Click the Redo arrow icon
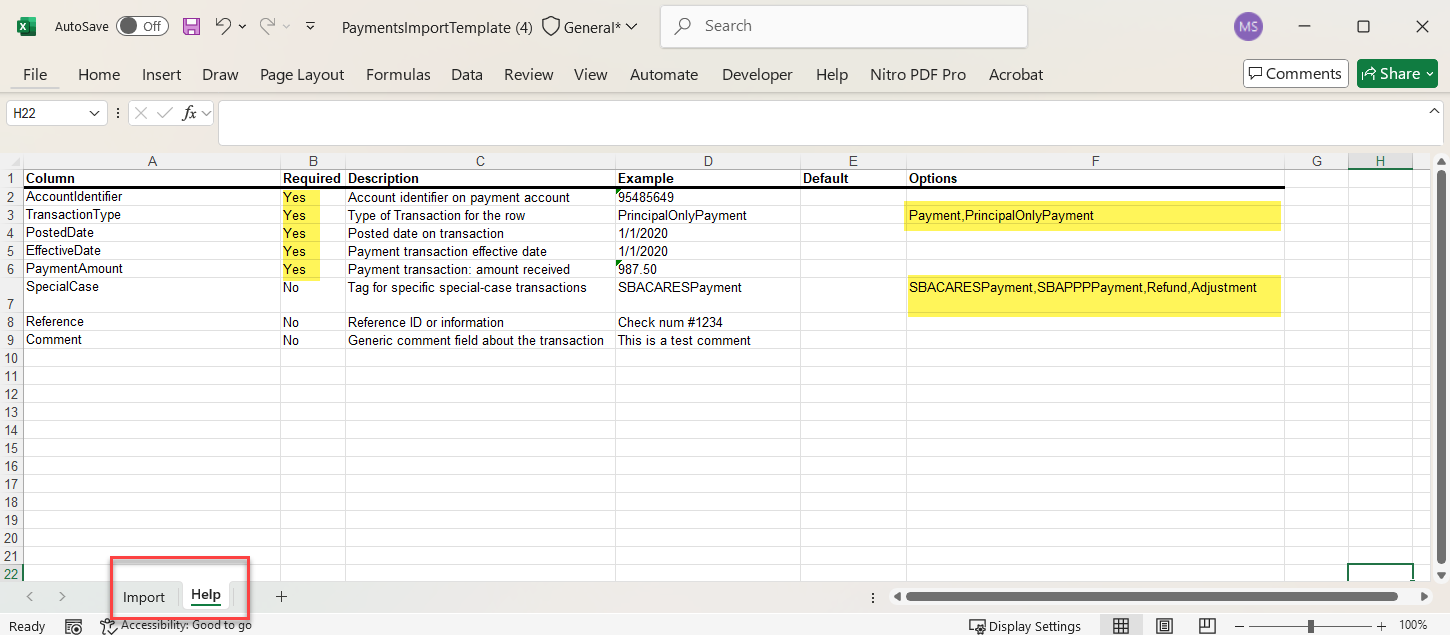Viewport: 1450px width, 635px height. click(267, 26)
